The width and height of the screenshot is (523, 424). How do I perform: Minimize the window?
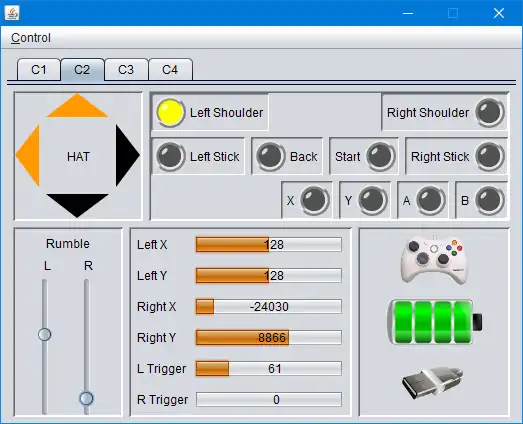pos(408,13)
